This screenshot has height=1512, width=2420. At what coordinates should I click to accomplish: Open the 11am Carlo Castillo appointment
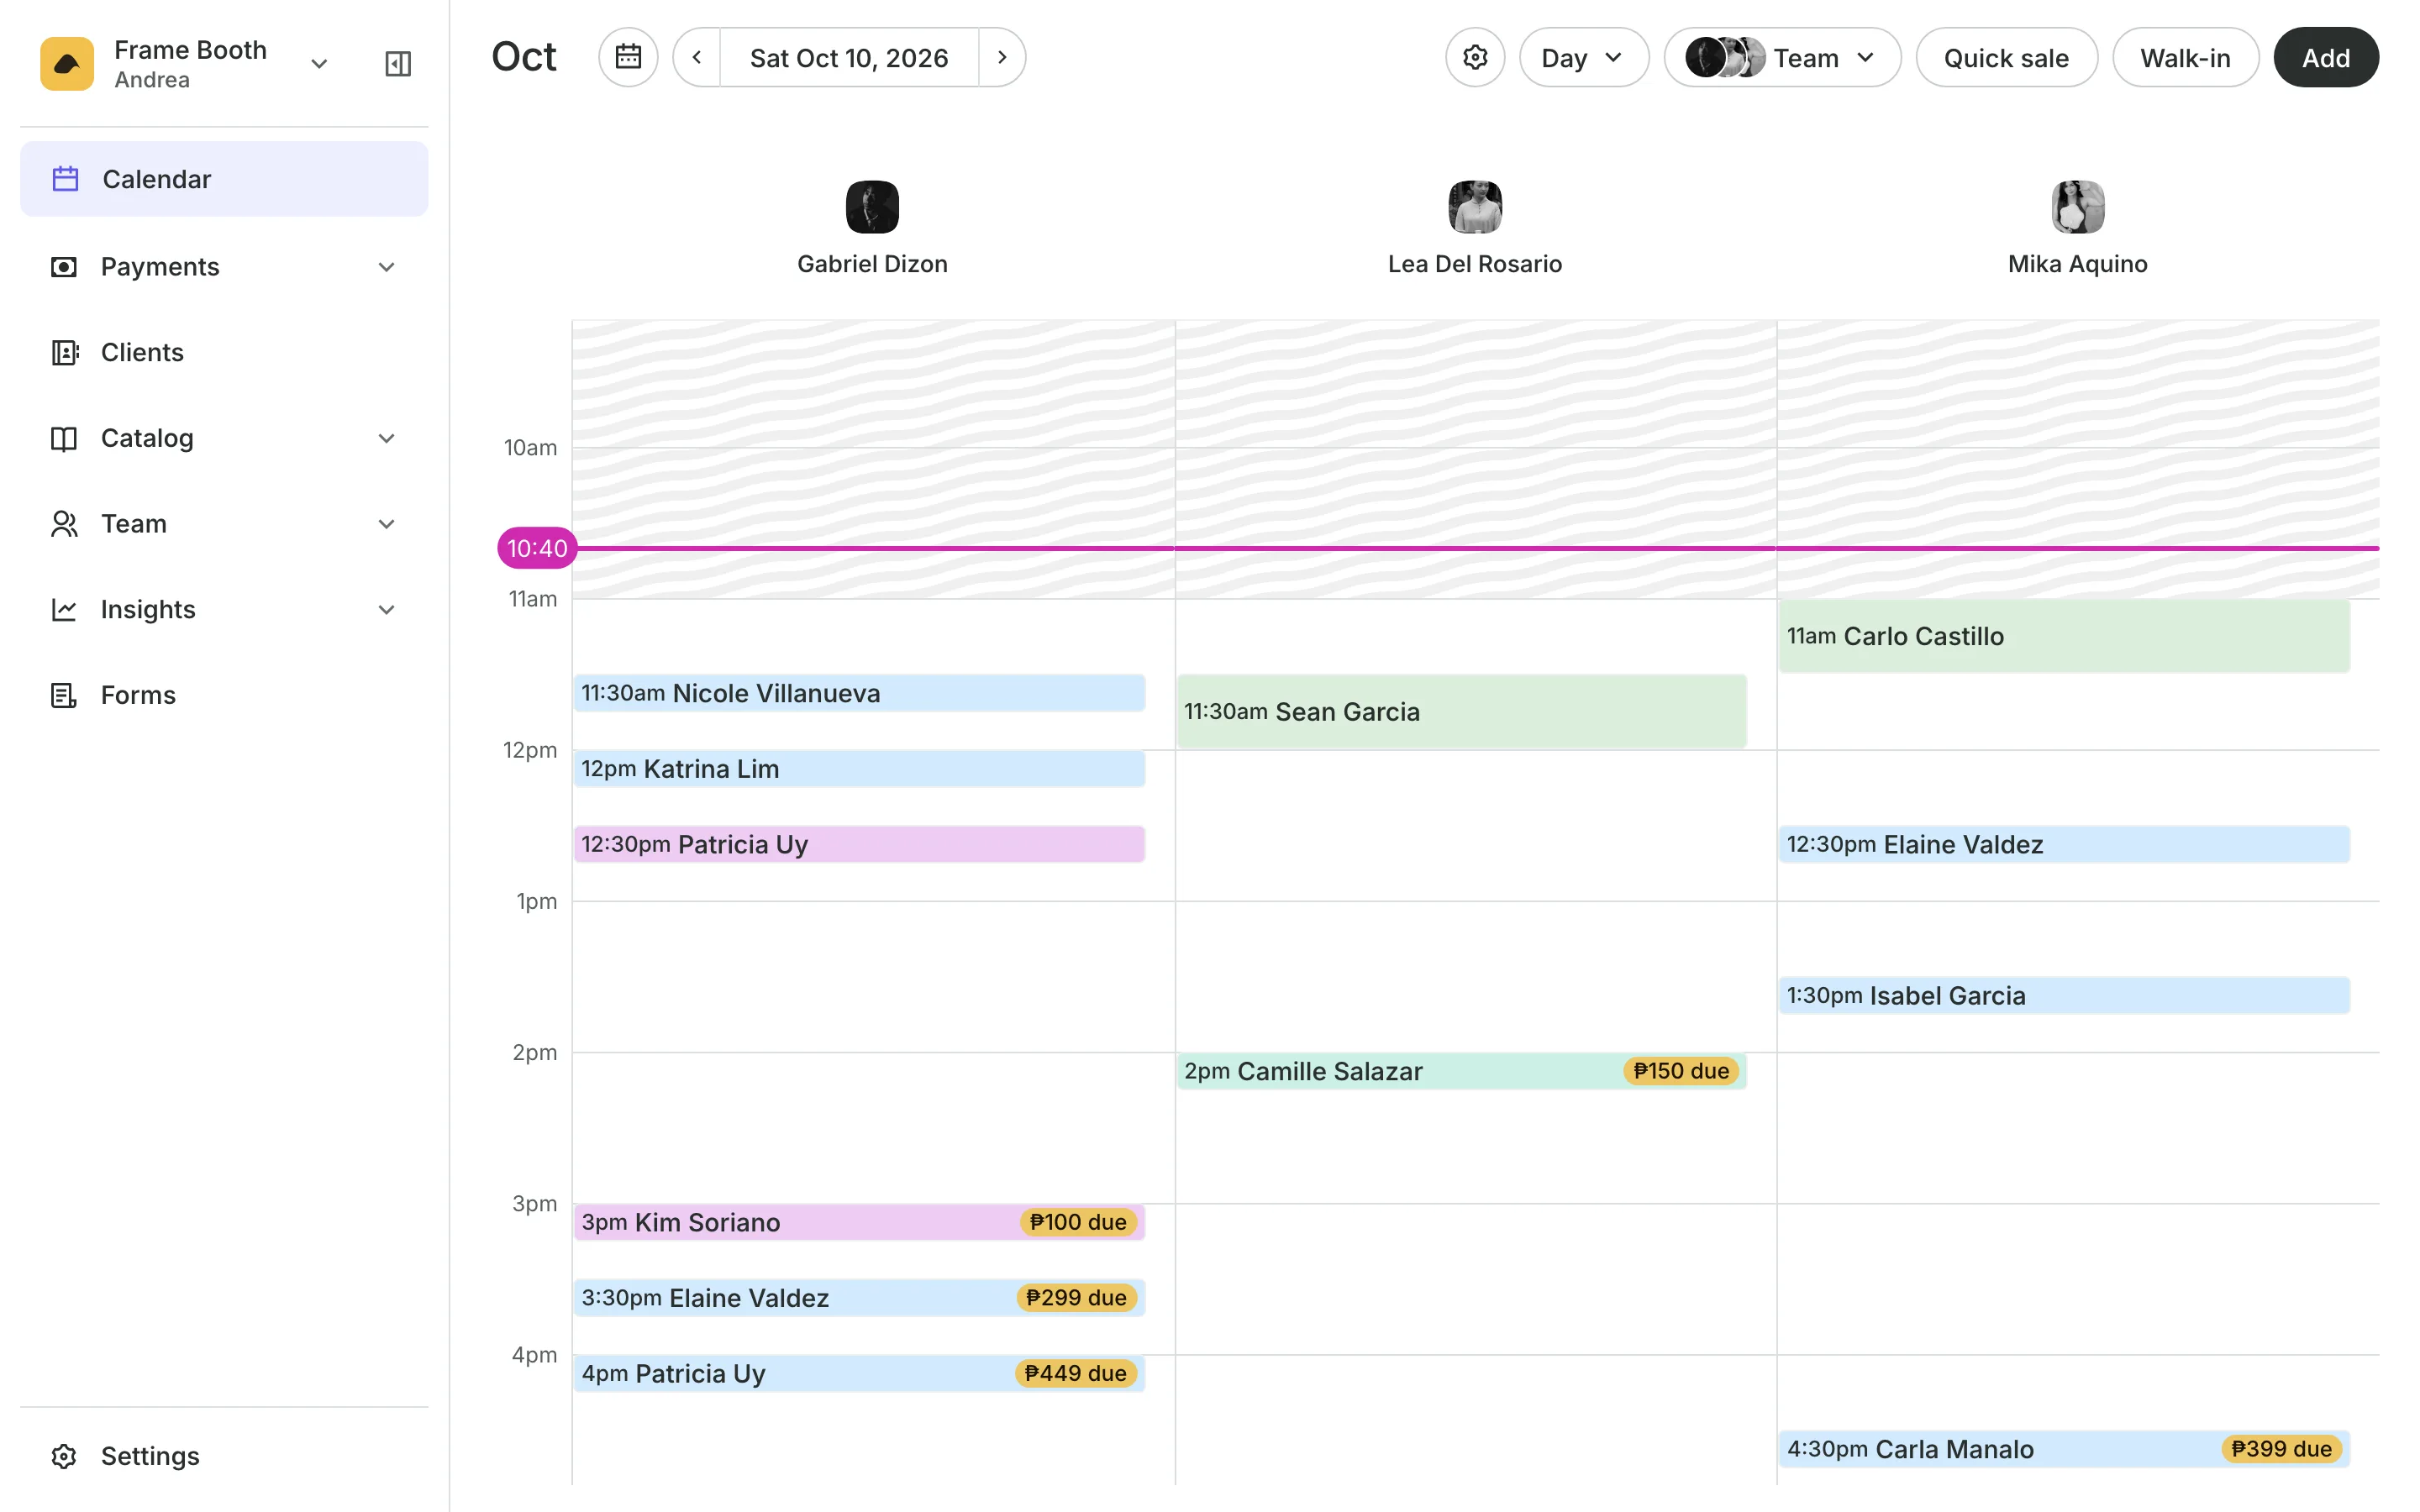2064,636
